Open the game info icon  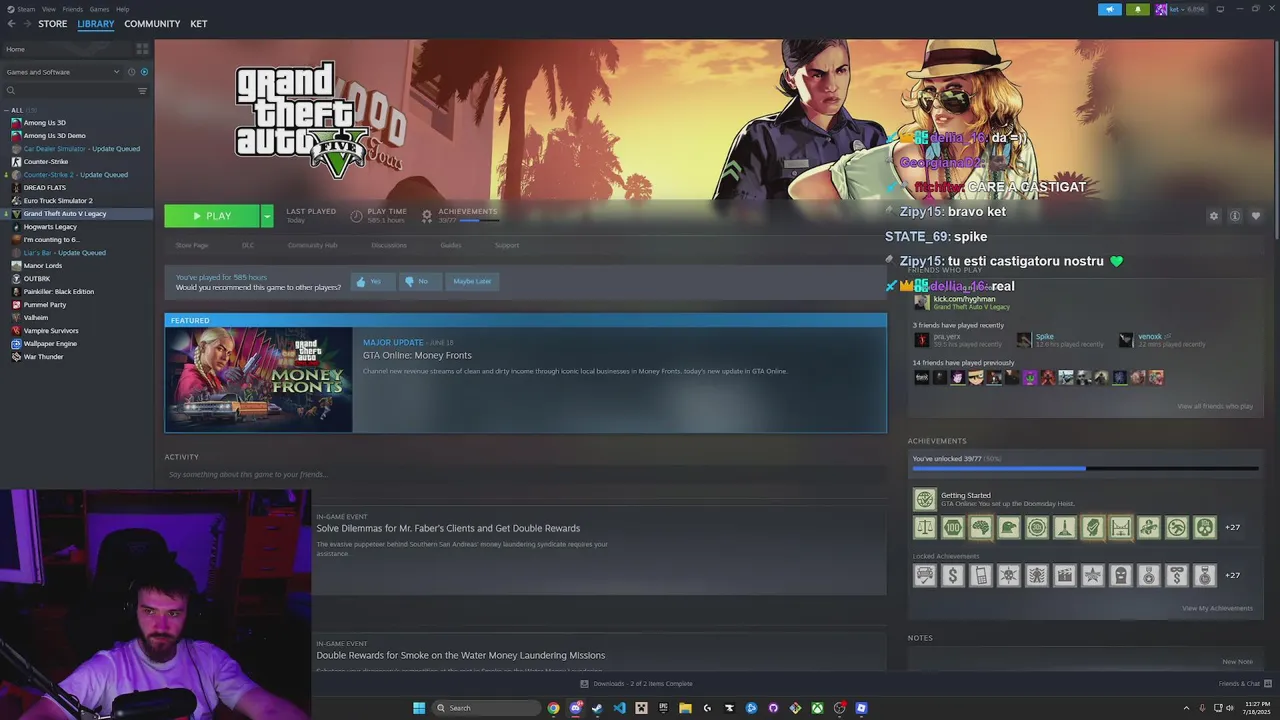pos(1235,216)
